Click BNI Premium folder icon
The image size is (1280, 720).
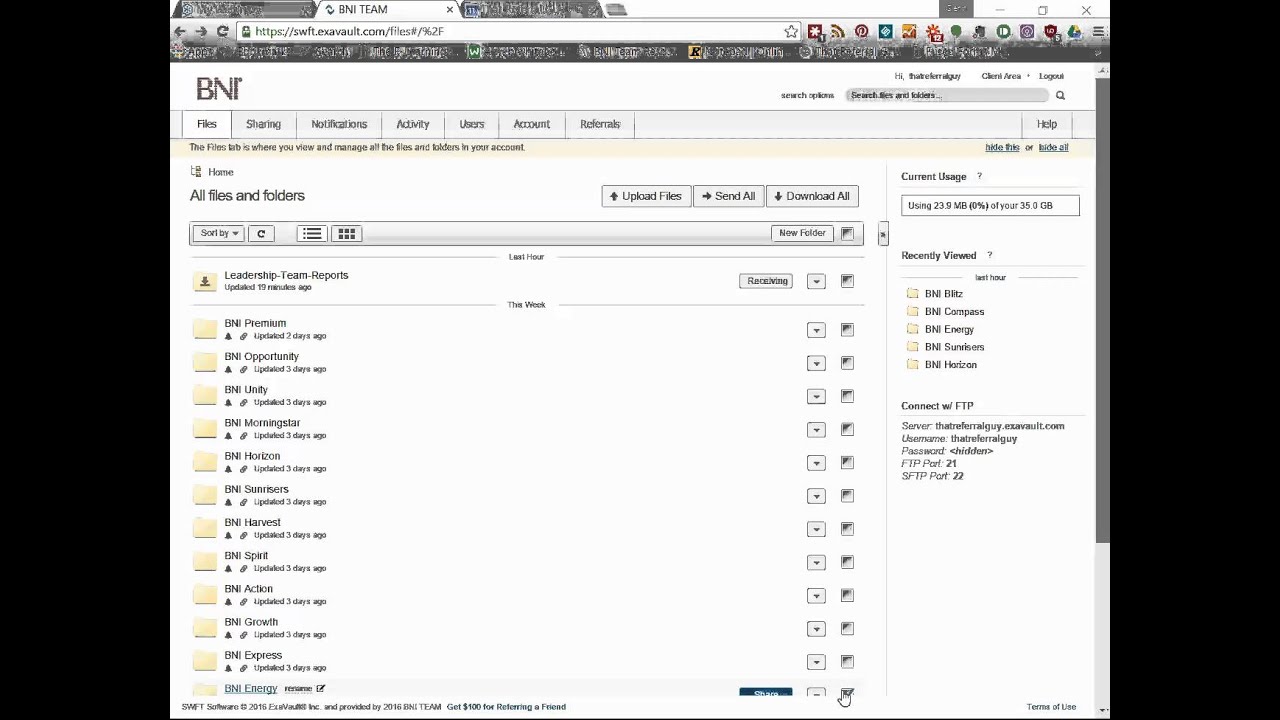[205, 329]
